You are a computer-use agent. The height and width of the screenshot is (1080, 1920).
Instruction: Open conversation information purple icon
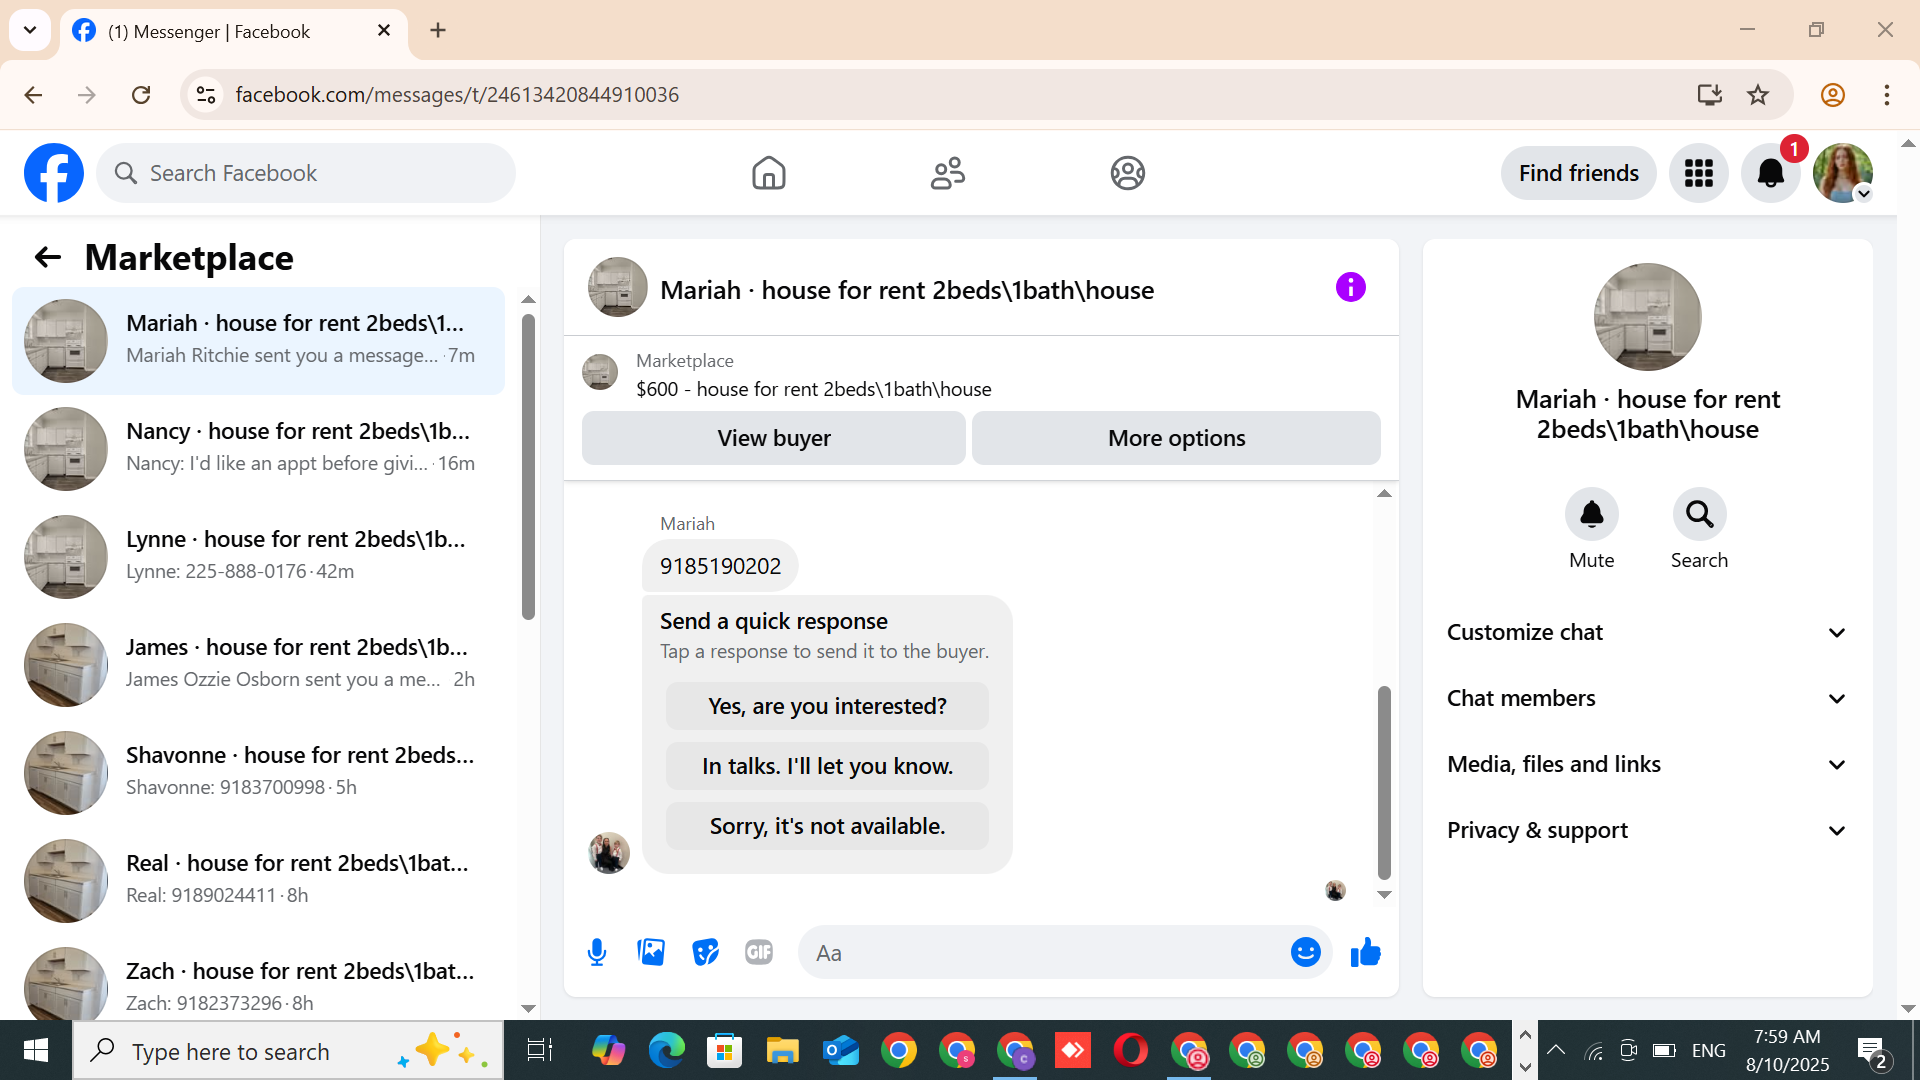point(1350,288)
